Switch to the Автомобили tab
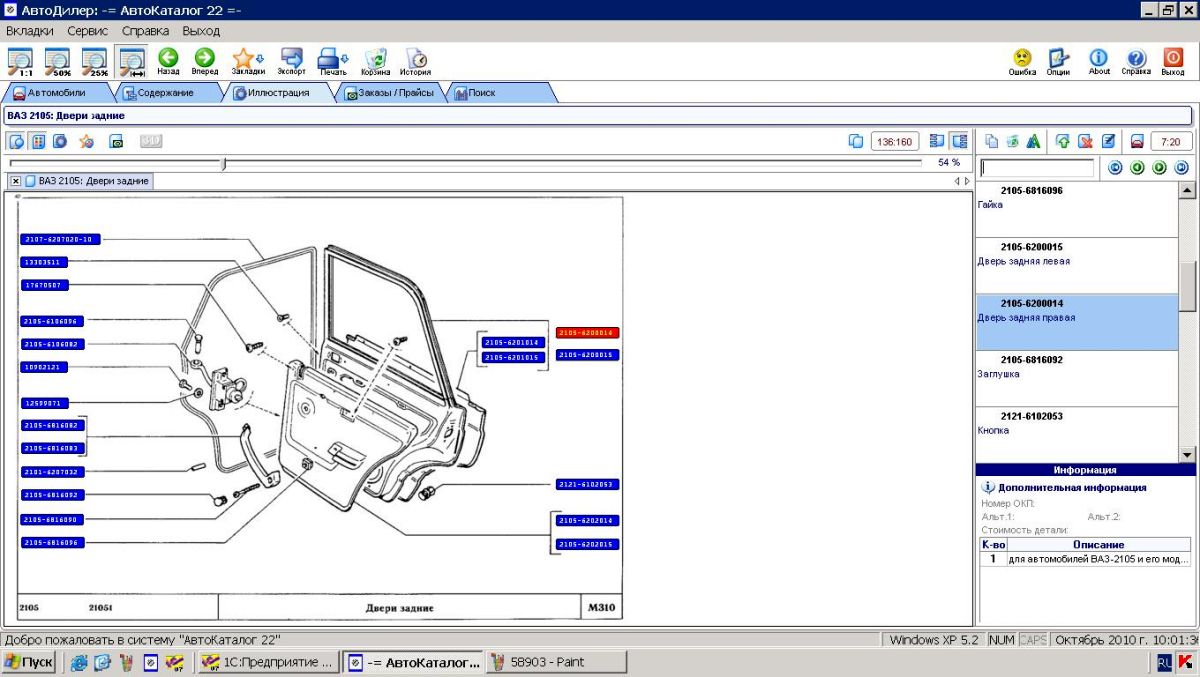 pos(55,92)
